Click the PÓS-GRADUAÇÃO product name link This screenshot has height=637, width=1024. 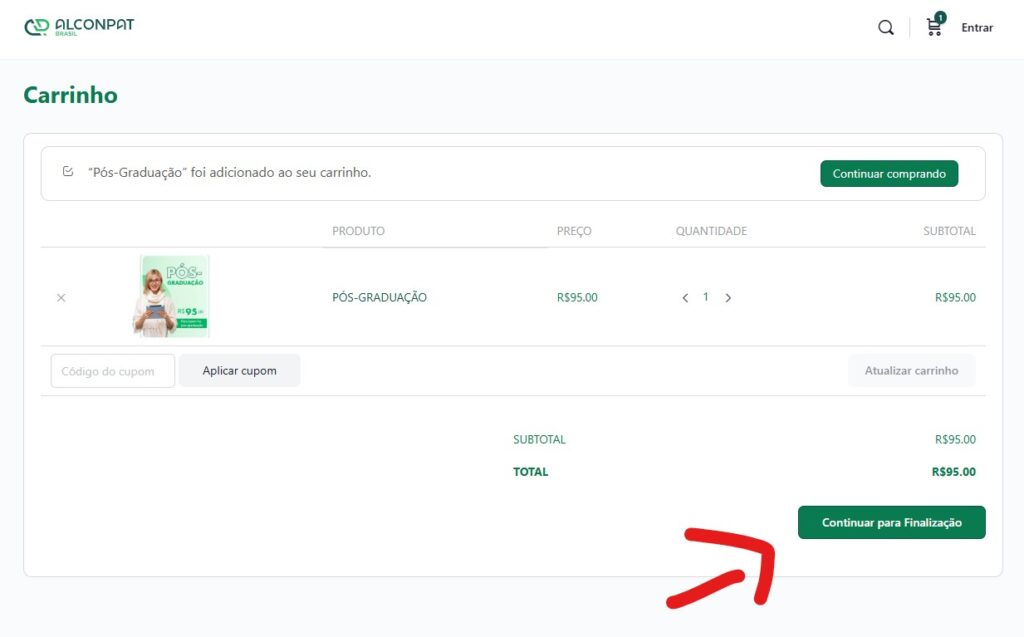(x=379, y=298)
